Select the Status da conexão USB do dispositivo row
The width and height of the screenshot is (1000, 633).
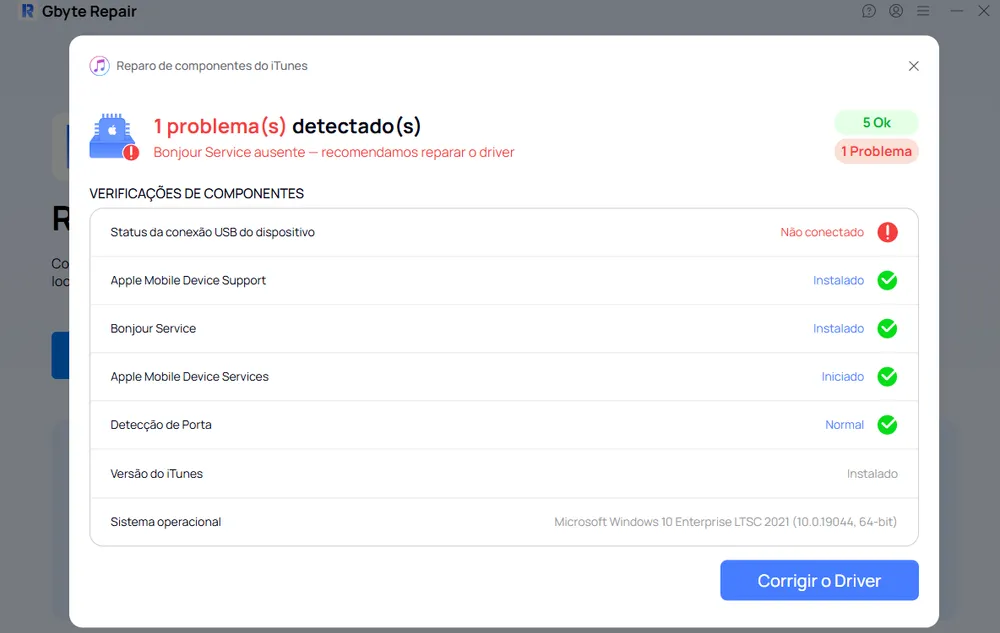point(504,233)
